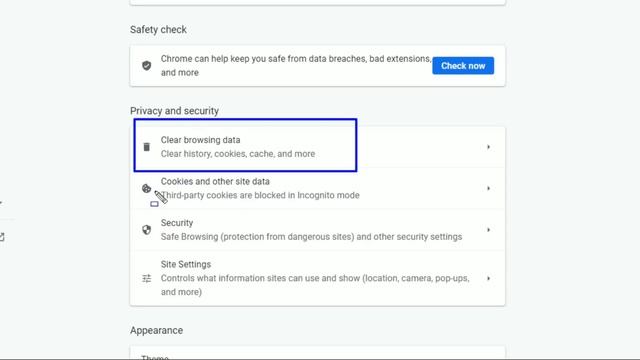
Task: Click the sliders icon beside Site Settings
Action: pyautogui.click(x=147, y=278)
